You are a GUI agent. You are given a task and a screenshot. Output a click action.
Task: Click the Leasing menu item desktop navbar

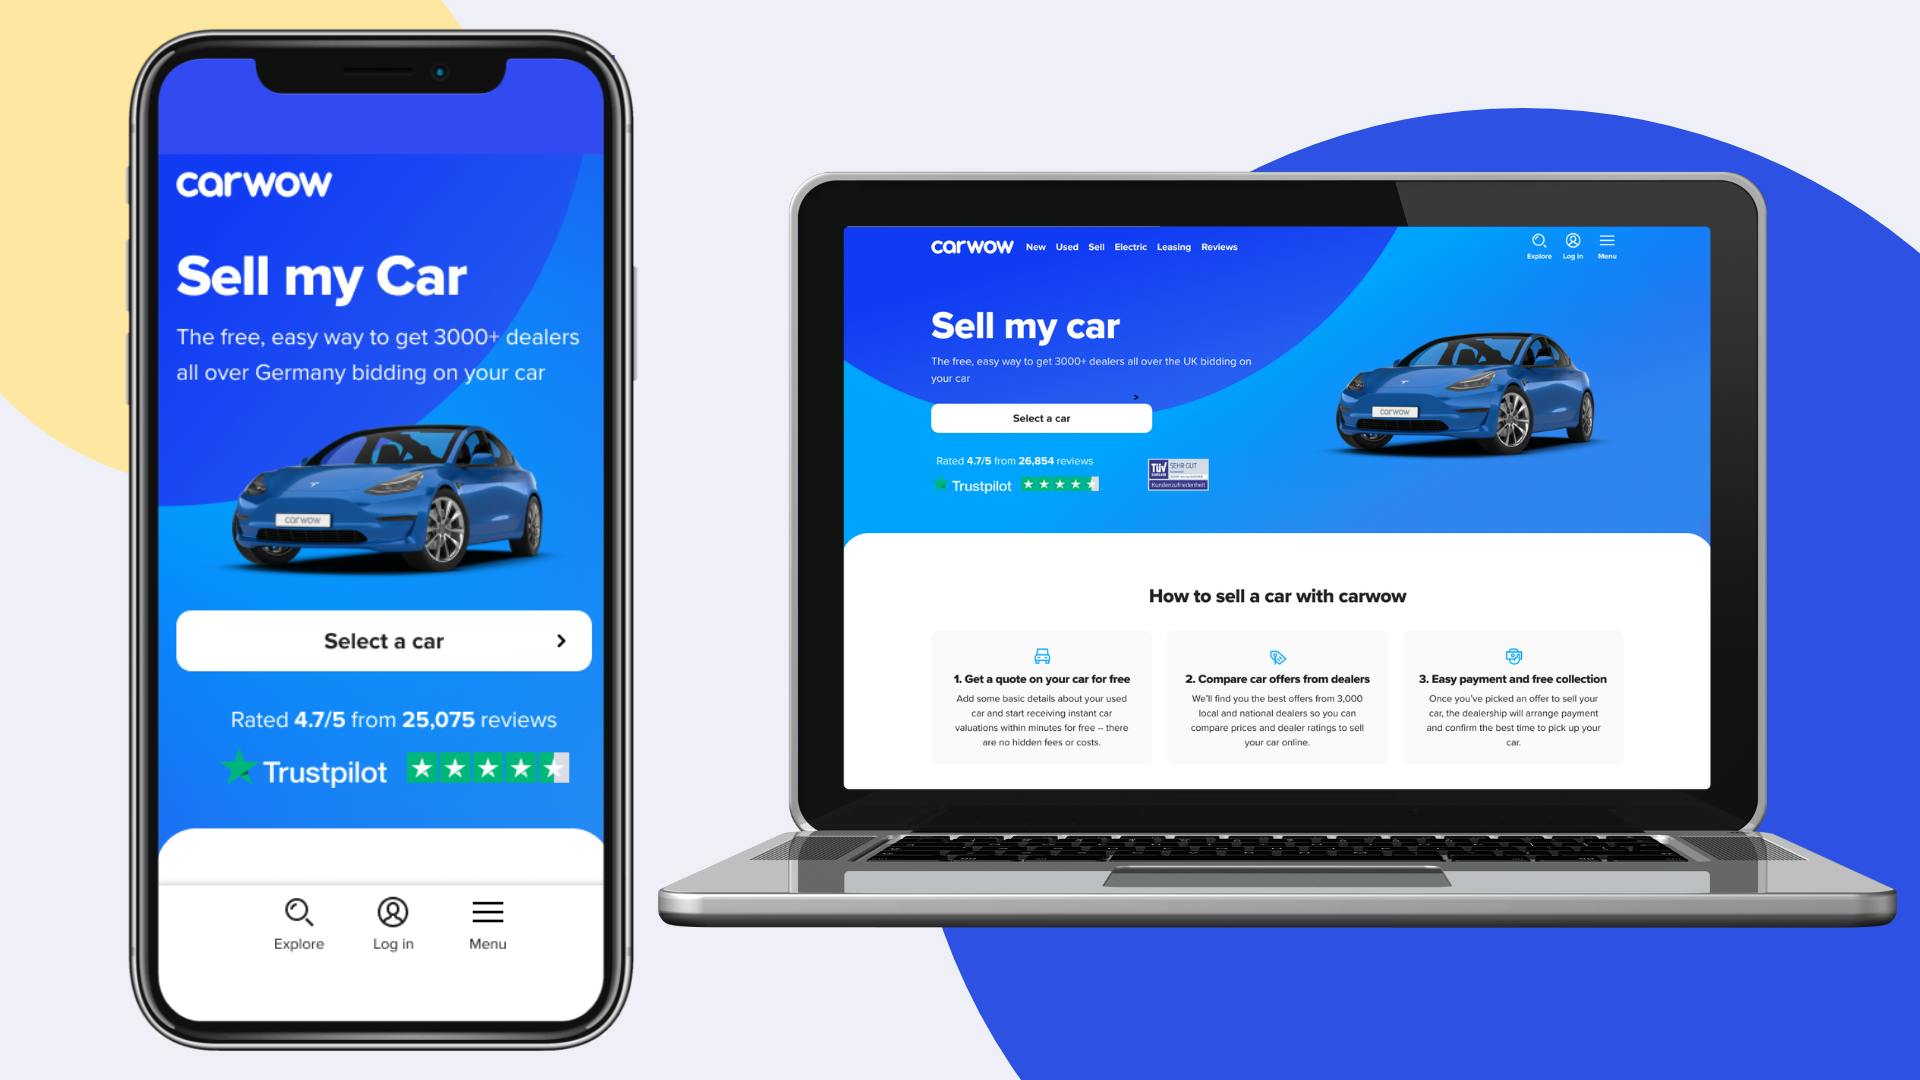pos(1171,247)
